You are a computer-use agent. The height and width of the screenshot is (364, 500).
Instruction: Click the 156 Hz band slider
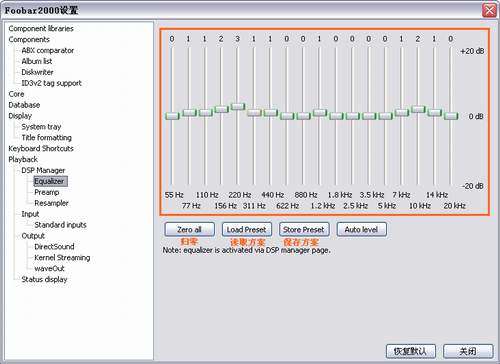coord(222,109)
